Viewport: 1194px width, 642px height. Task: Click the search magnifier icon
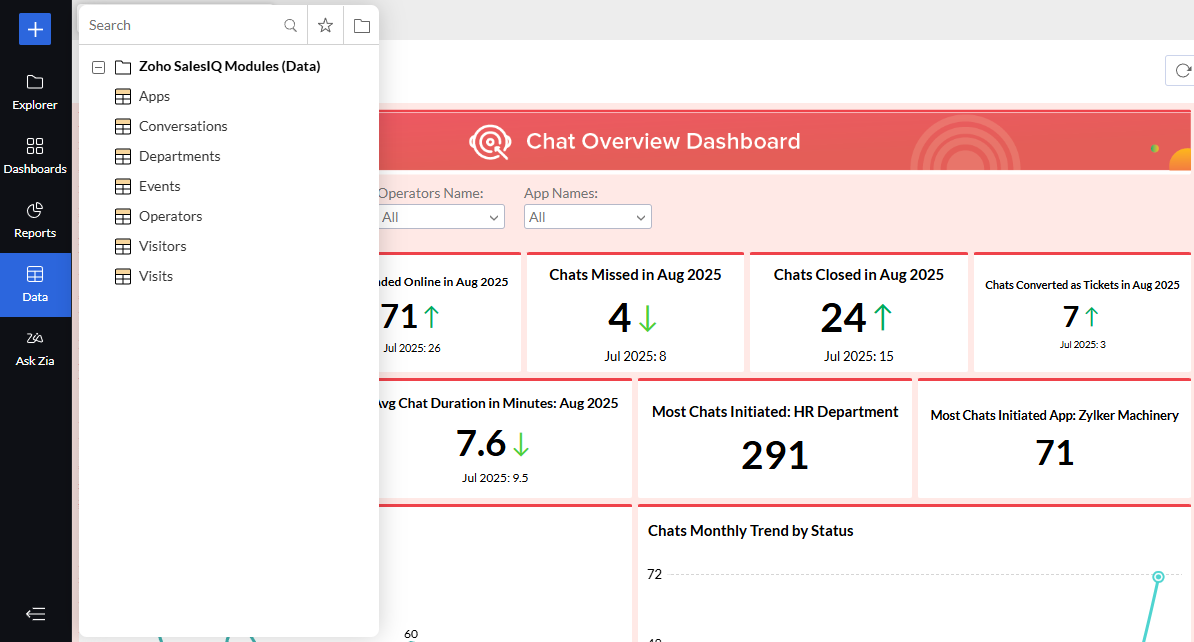pos(290,25)
